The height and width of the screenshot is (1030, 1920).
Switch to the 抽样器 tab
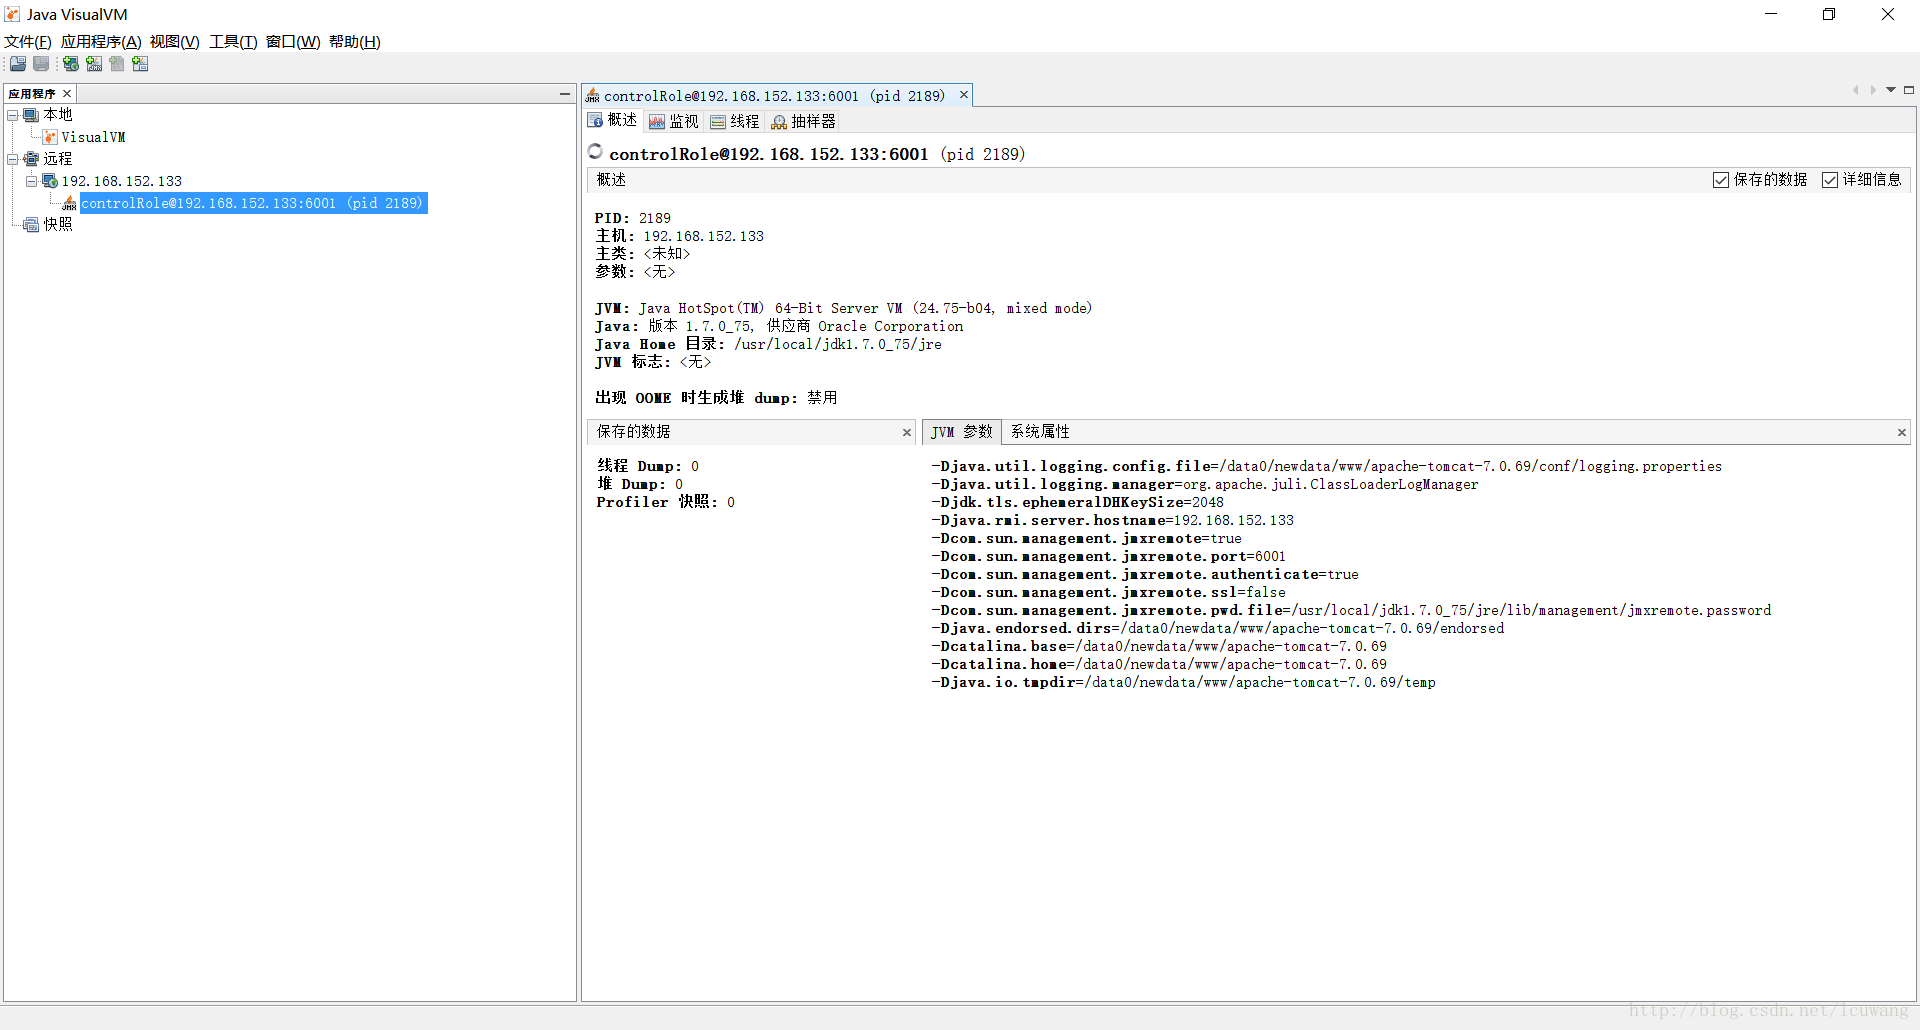[804, 122]
